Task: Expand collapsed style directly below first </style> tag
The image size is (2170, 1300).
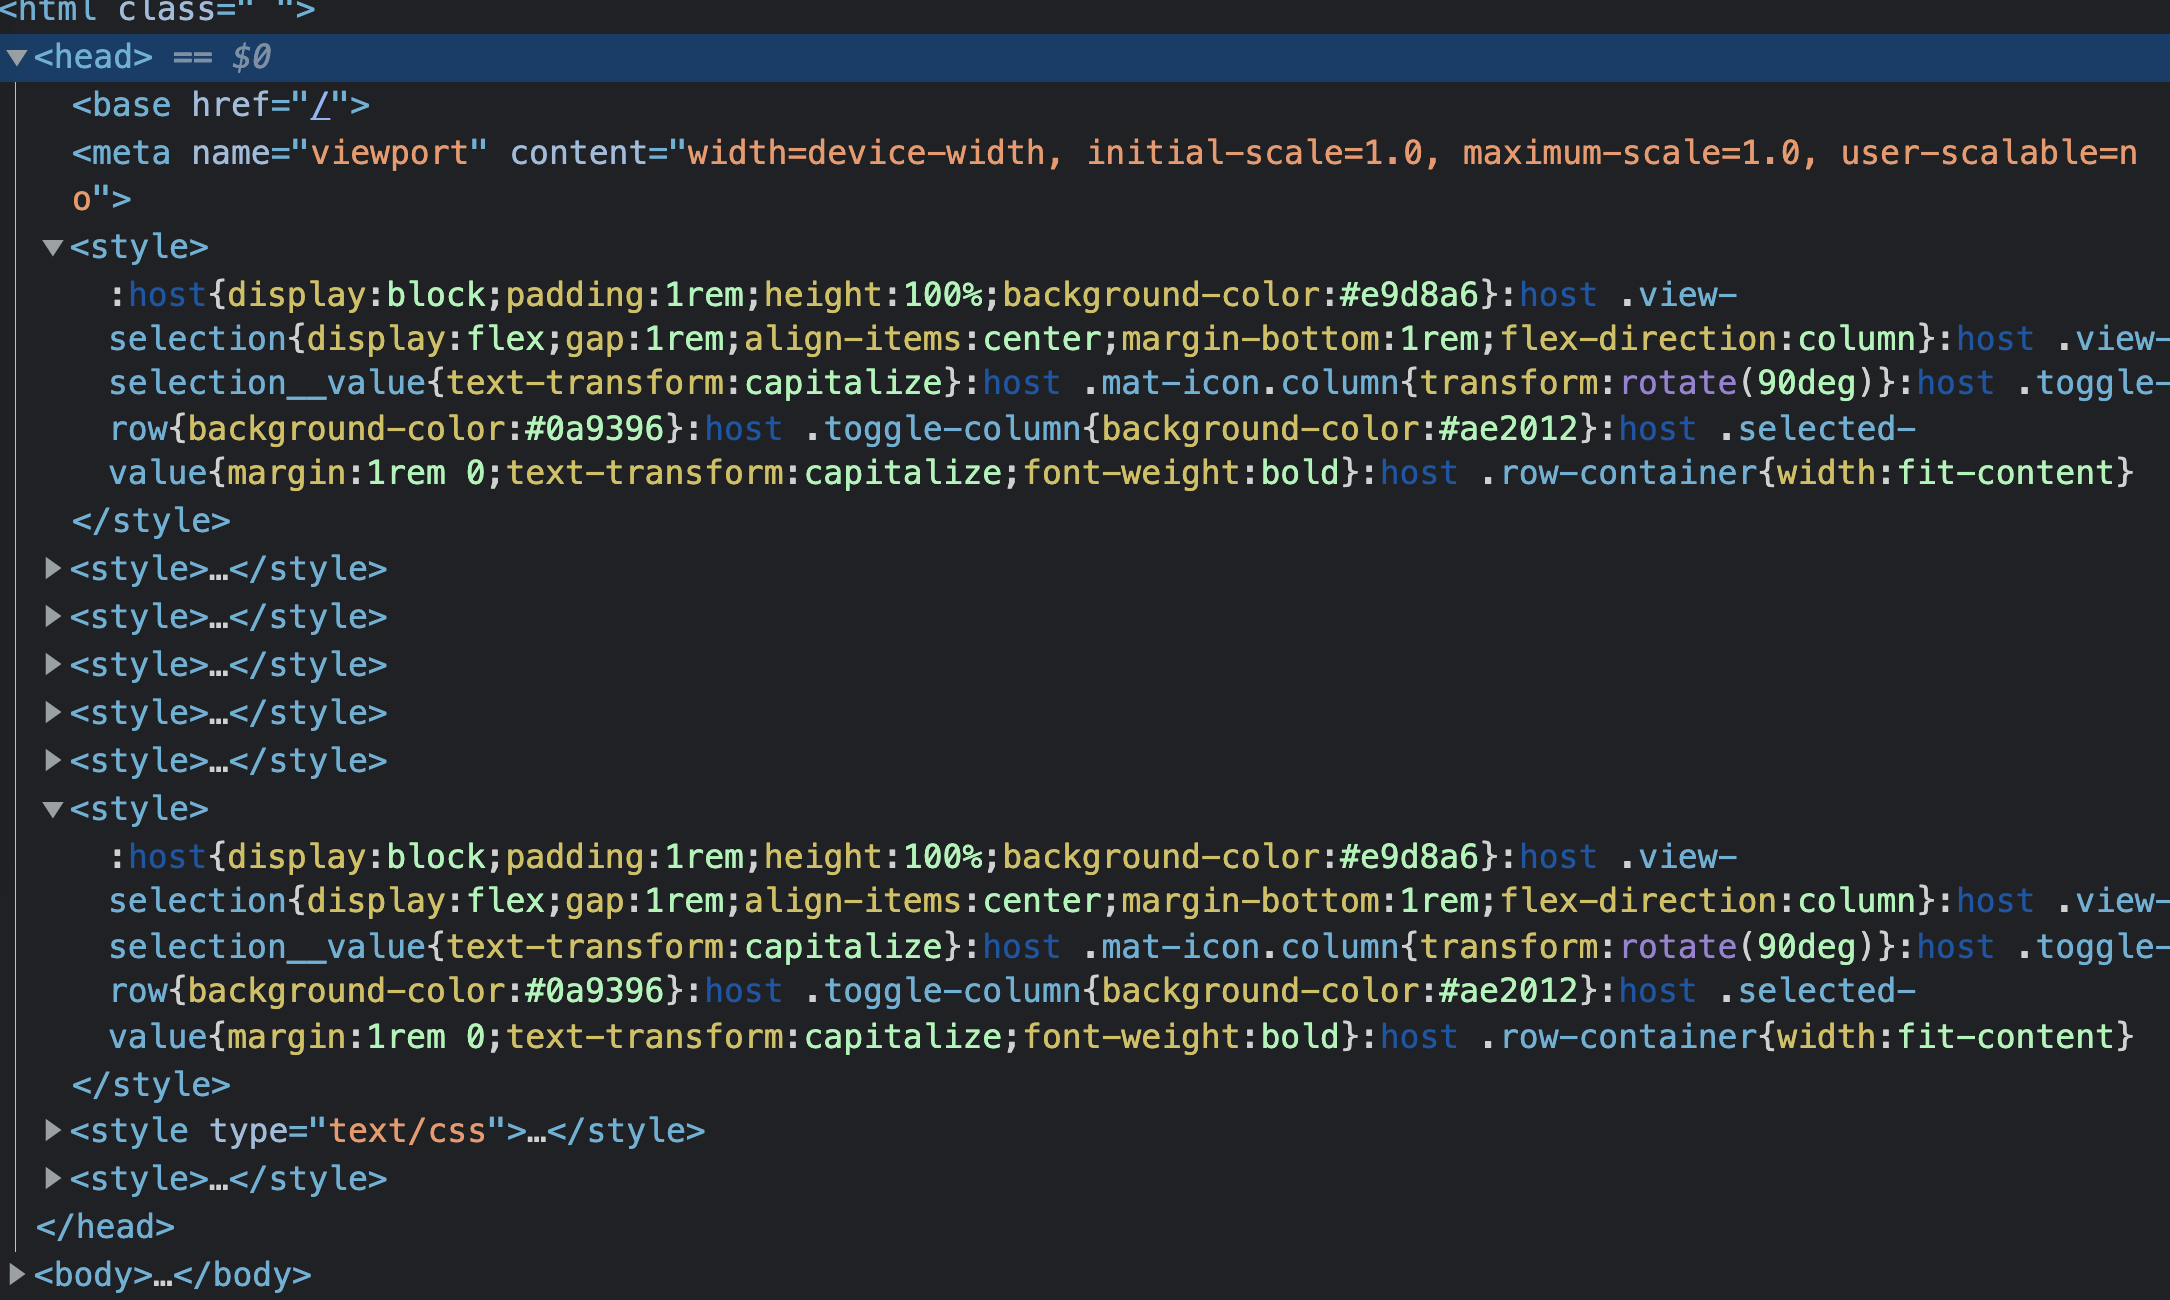Action: [53, 569]
